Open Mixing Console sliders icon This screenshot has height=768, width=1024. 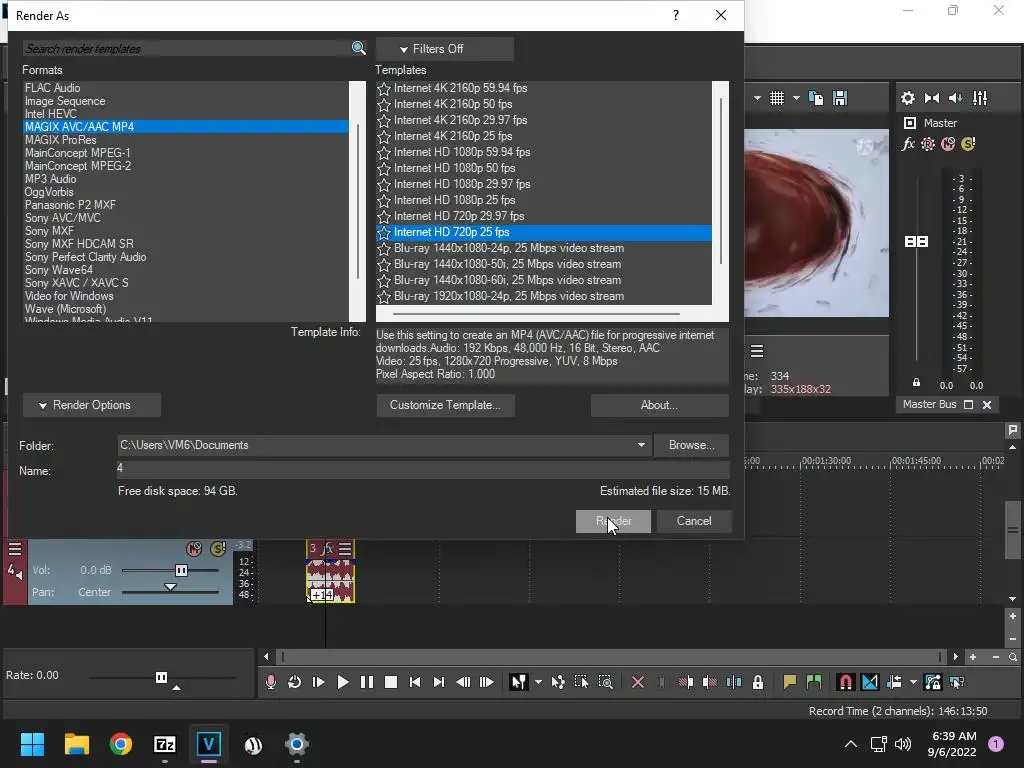tap(980, 98)
